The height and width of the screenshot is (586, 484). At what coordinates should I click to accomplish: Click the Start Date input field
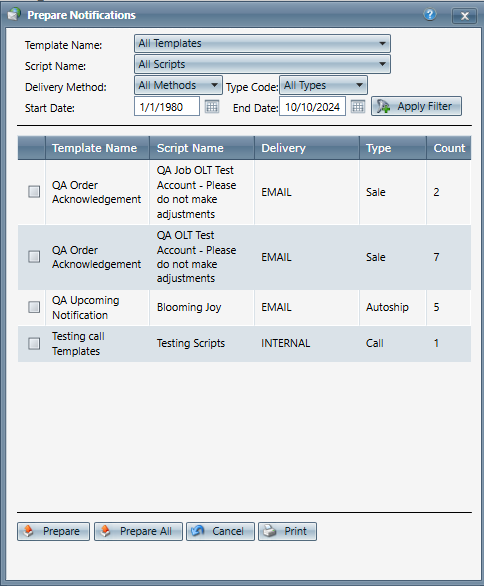pyautogui.click(x=167, y=107)
